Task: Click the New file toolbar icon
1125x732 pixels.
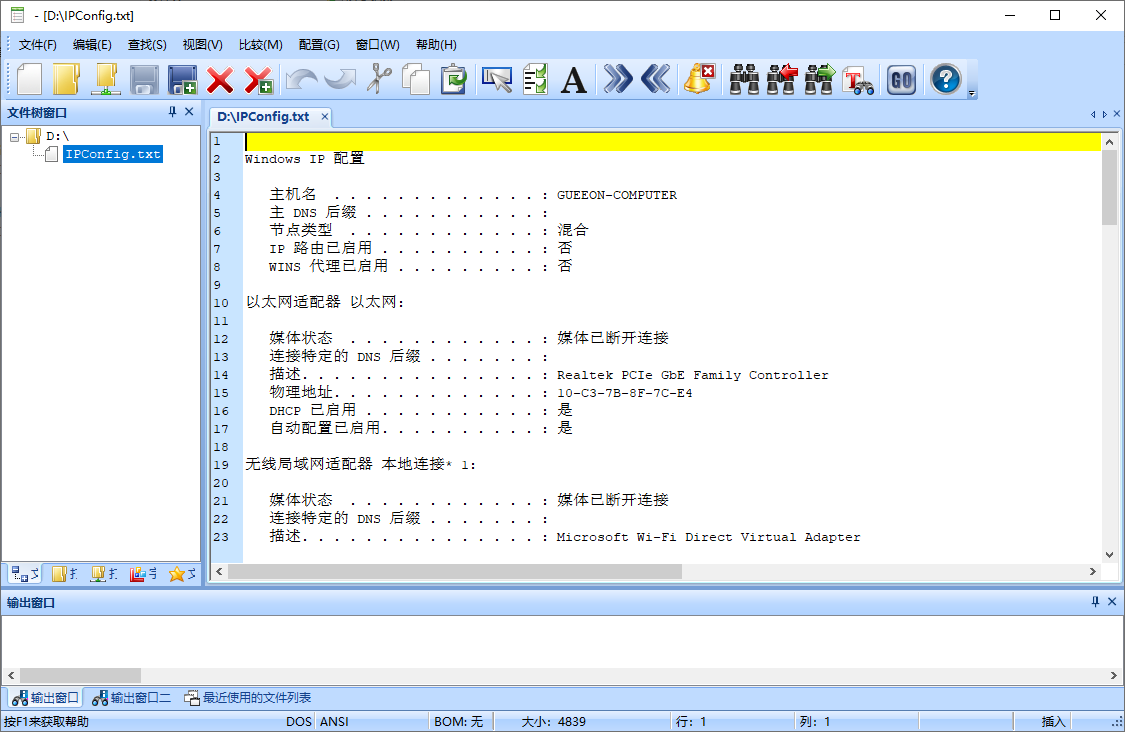Action: point(30,79)
